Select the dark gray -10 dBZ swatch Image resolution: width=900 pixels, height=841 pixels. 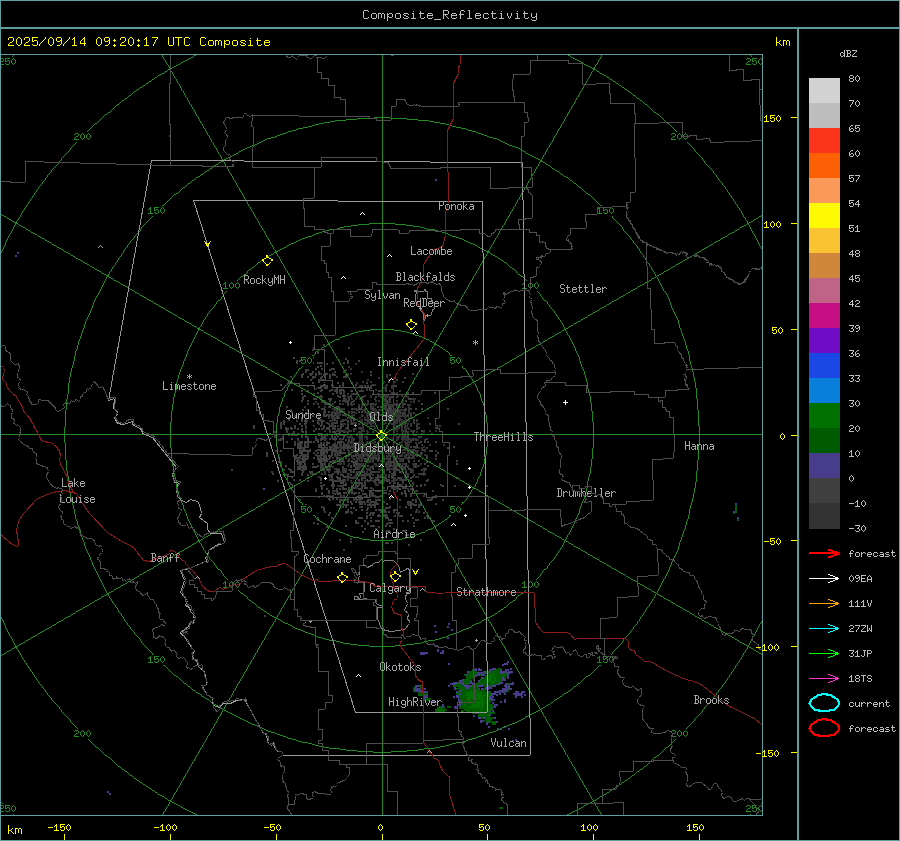tap(824, 515)
